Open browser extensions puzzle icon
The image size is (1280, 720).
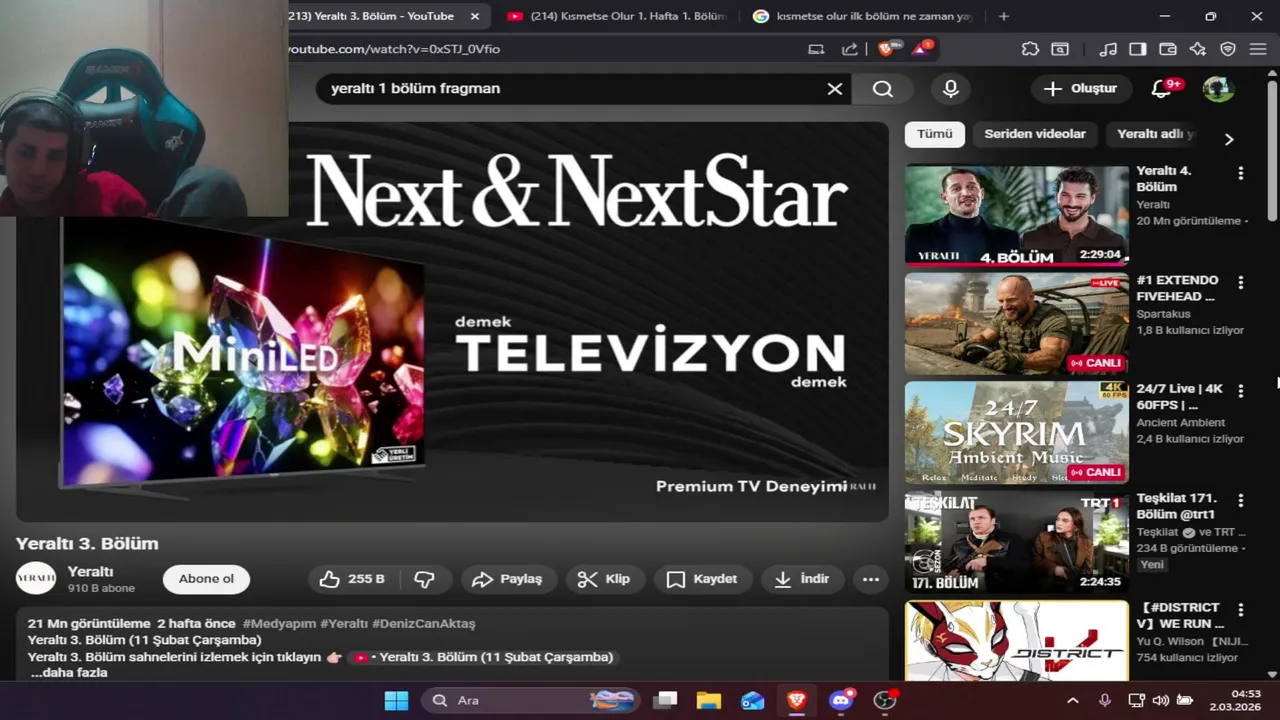click(x=1030, y=49)
